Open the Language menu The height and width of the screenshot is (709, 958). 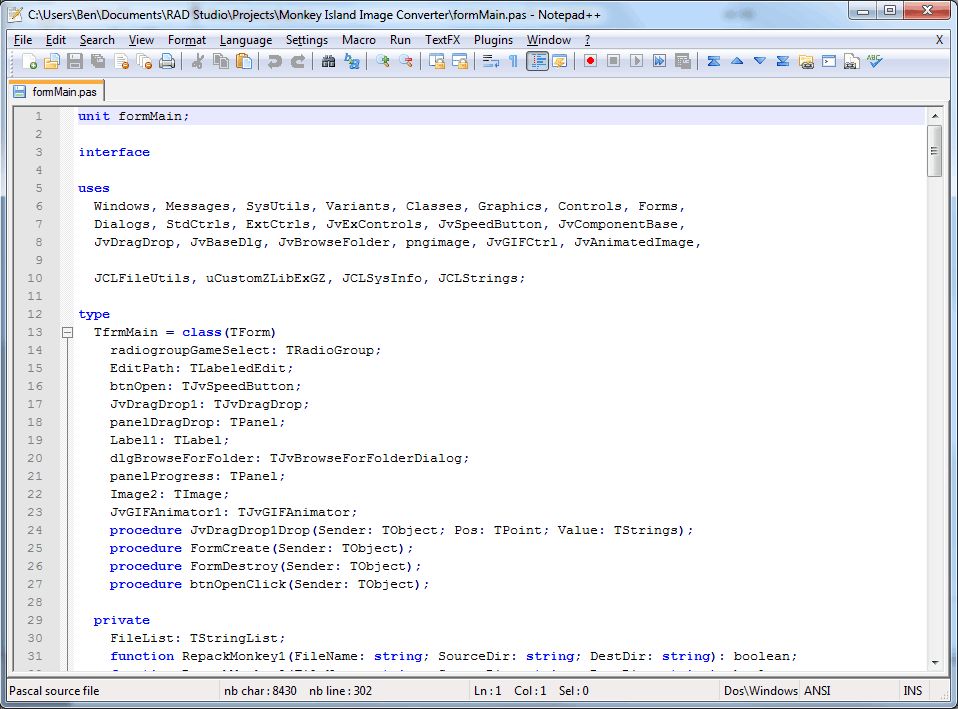click(x=246, y=40)
